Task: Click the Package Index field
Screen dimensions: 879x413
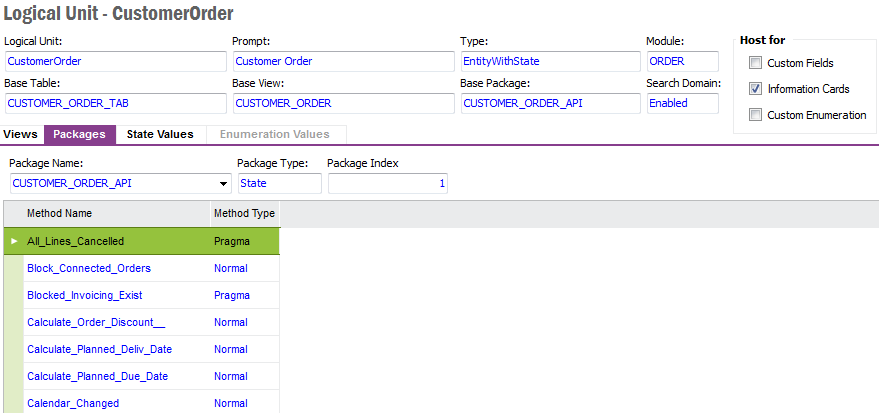Action: click(387, 183)
